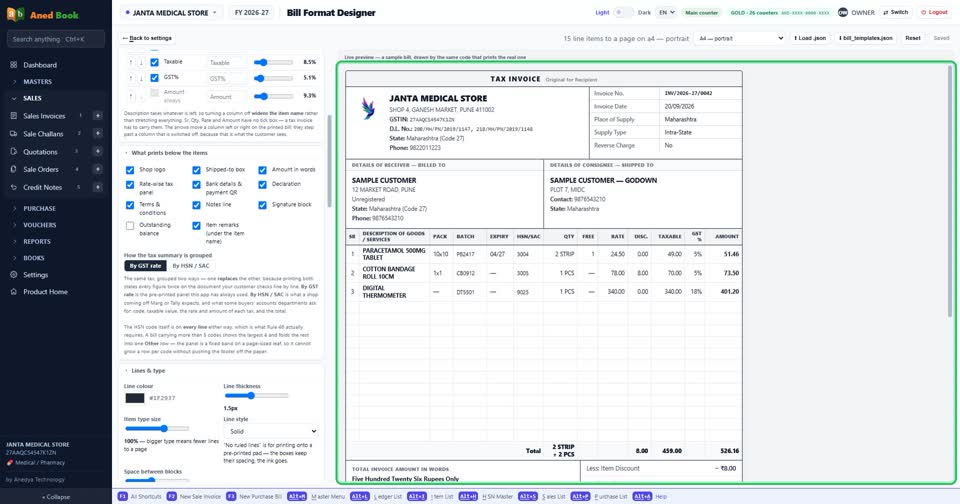Add new Sale Order via plus icon
Image resolution: width=960 pixels, height=504 pixels.
coord(97,169)
